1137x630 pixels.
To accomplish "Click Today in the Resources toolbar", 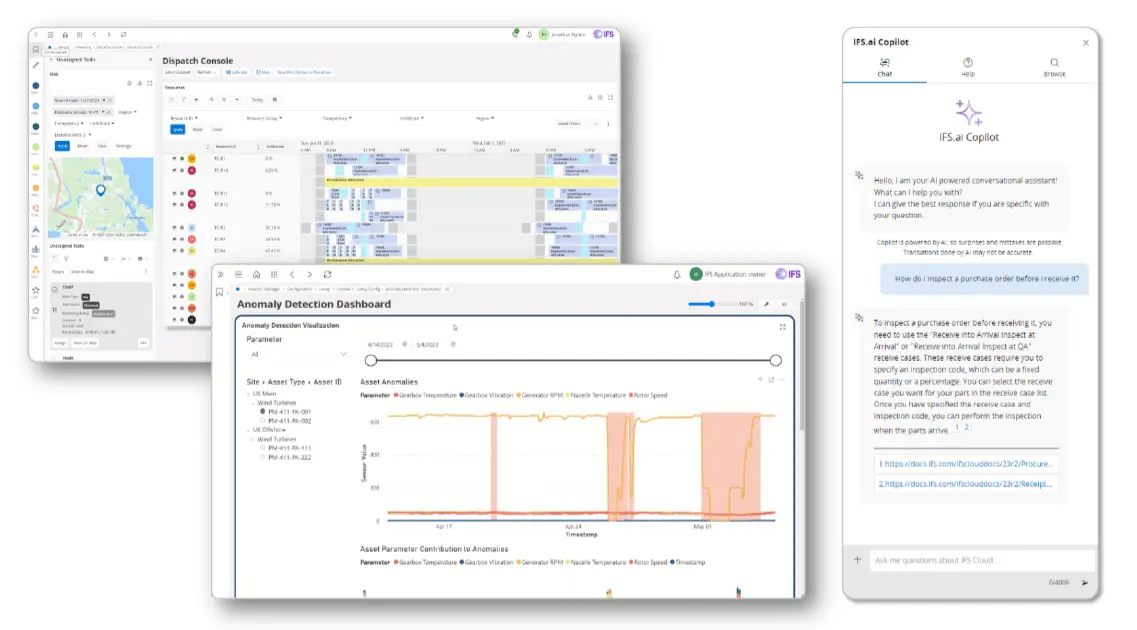I will [x=257, y=99].
